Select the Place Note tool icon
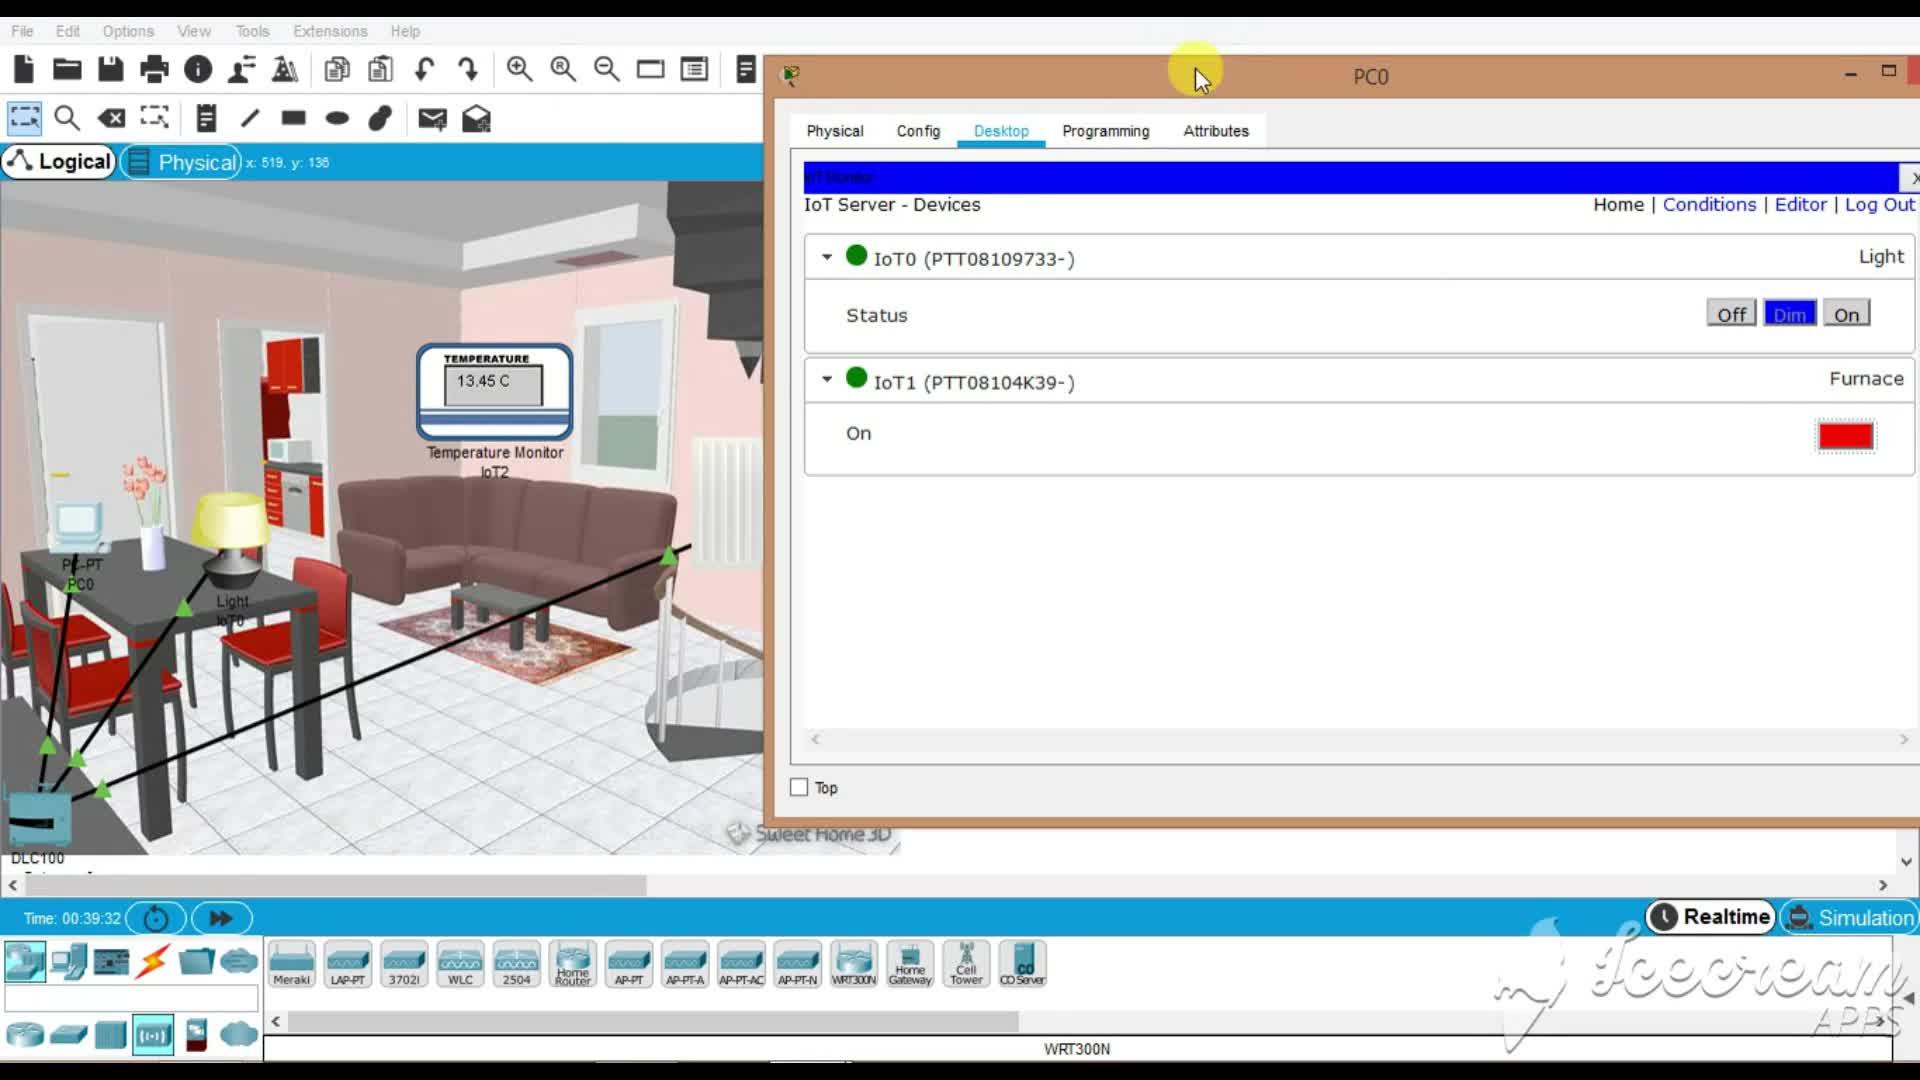 [x=206, y=118]
